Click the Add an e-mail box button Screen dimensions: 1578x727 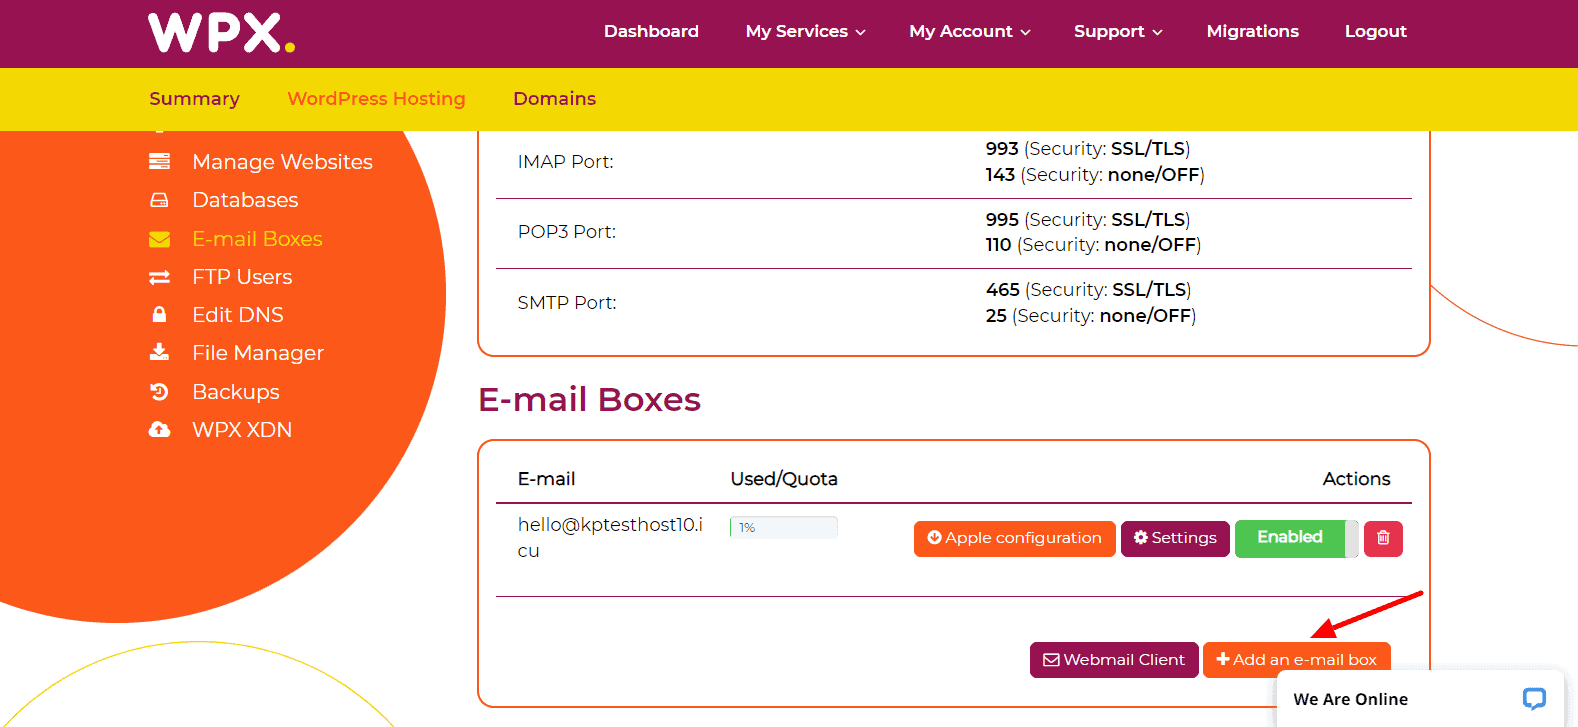1296,660
